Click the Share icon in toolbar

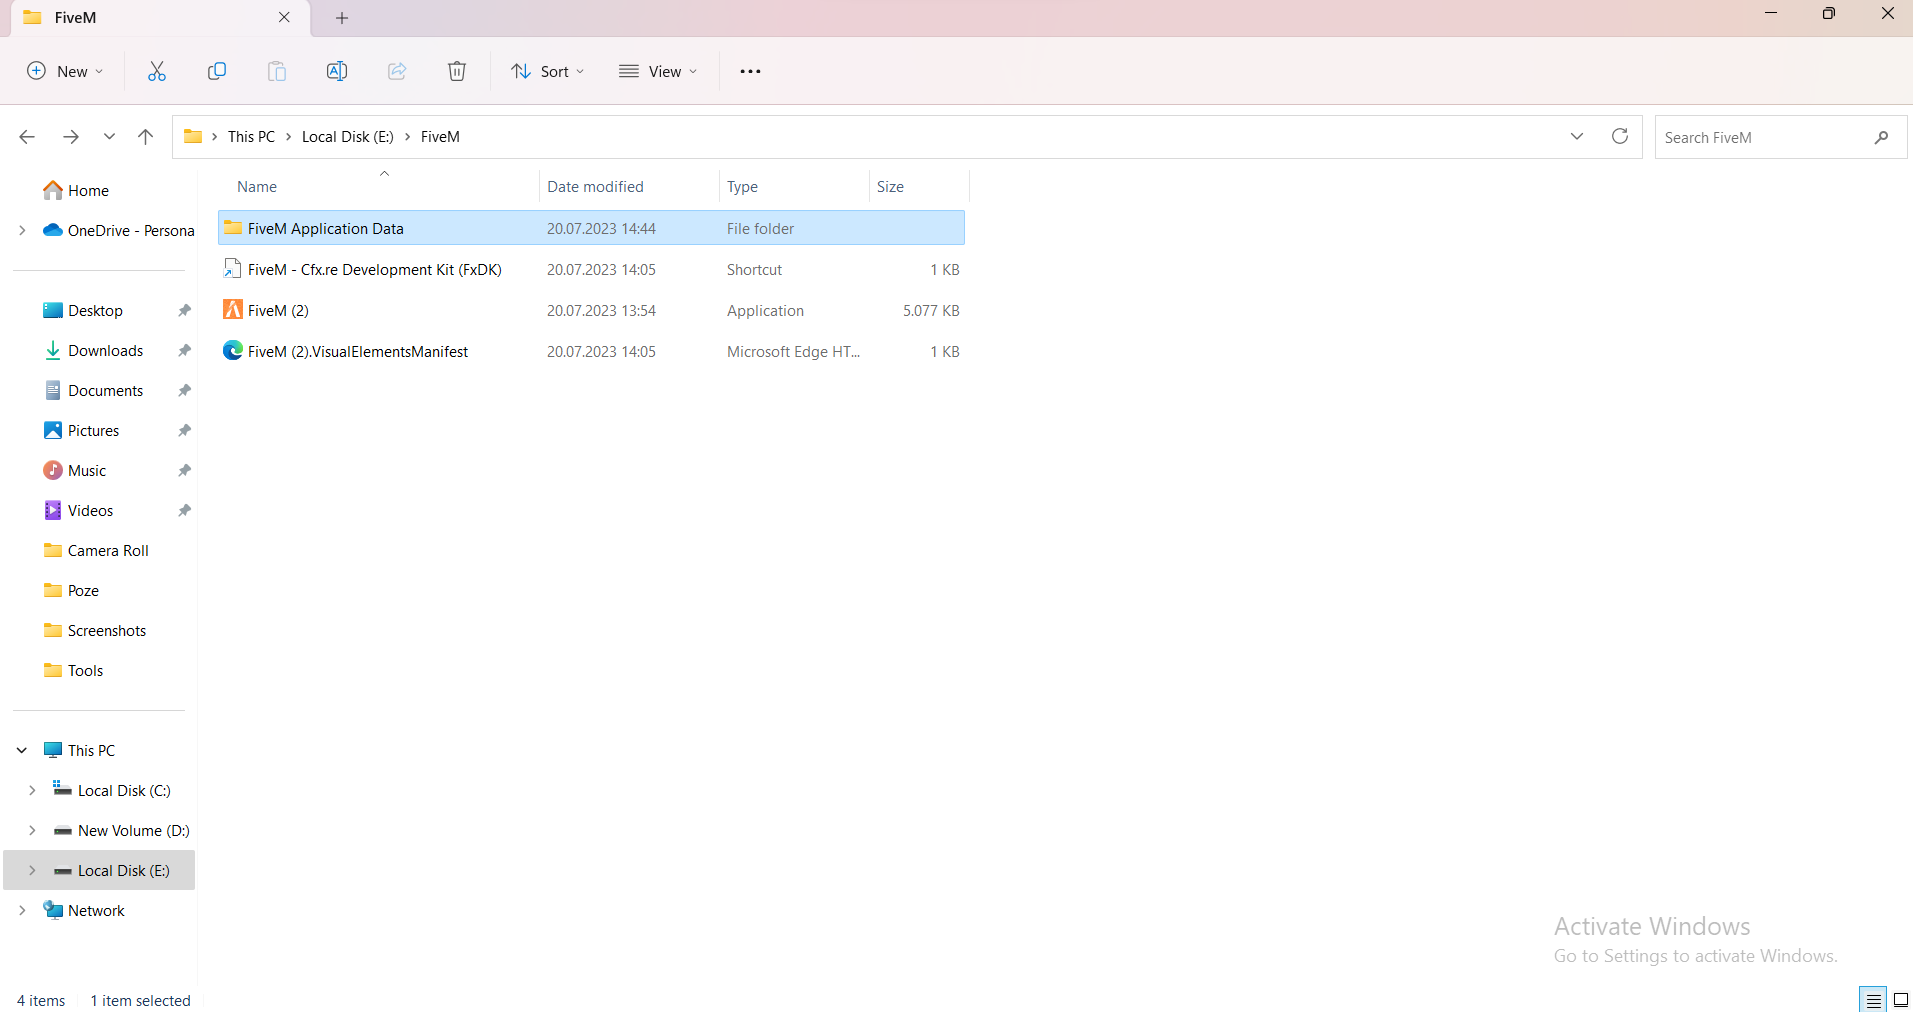point(397,71)
